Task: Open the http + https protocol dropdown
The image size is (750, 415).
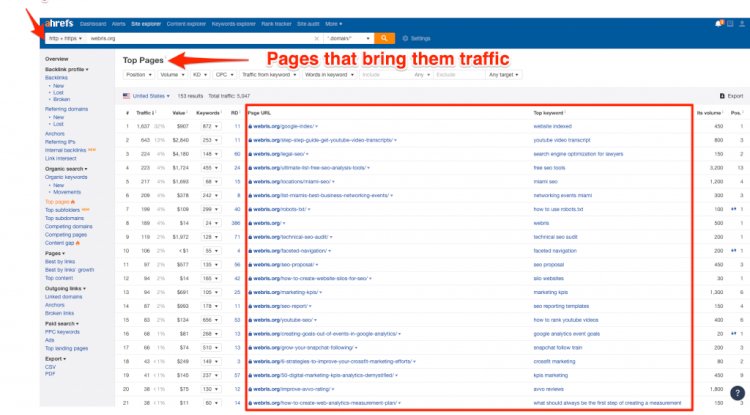Action: point(66,38)
